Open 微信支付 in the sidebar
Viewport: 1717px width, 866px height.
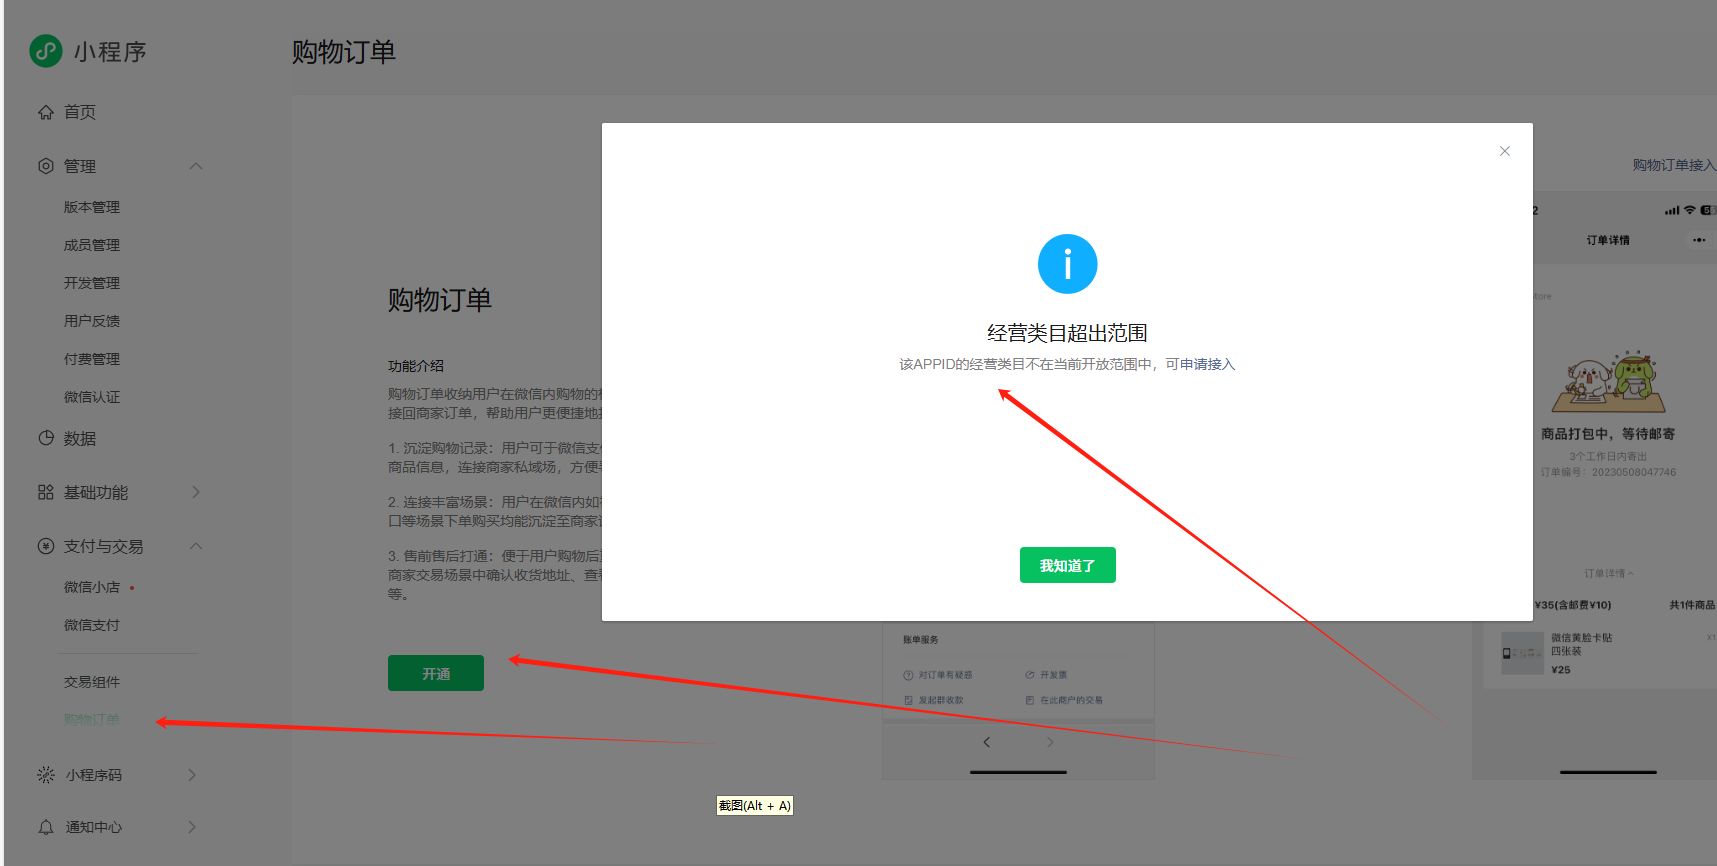(x=92, y=625)
